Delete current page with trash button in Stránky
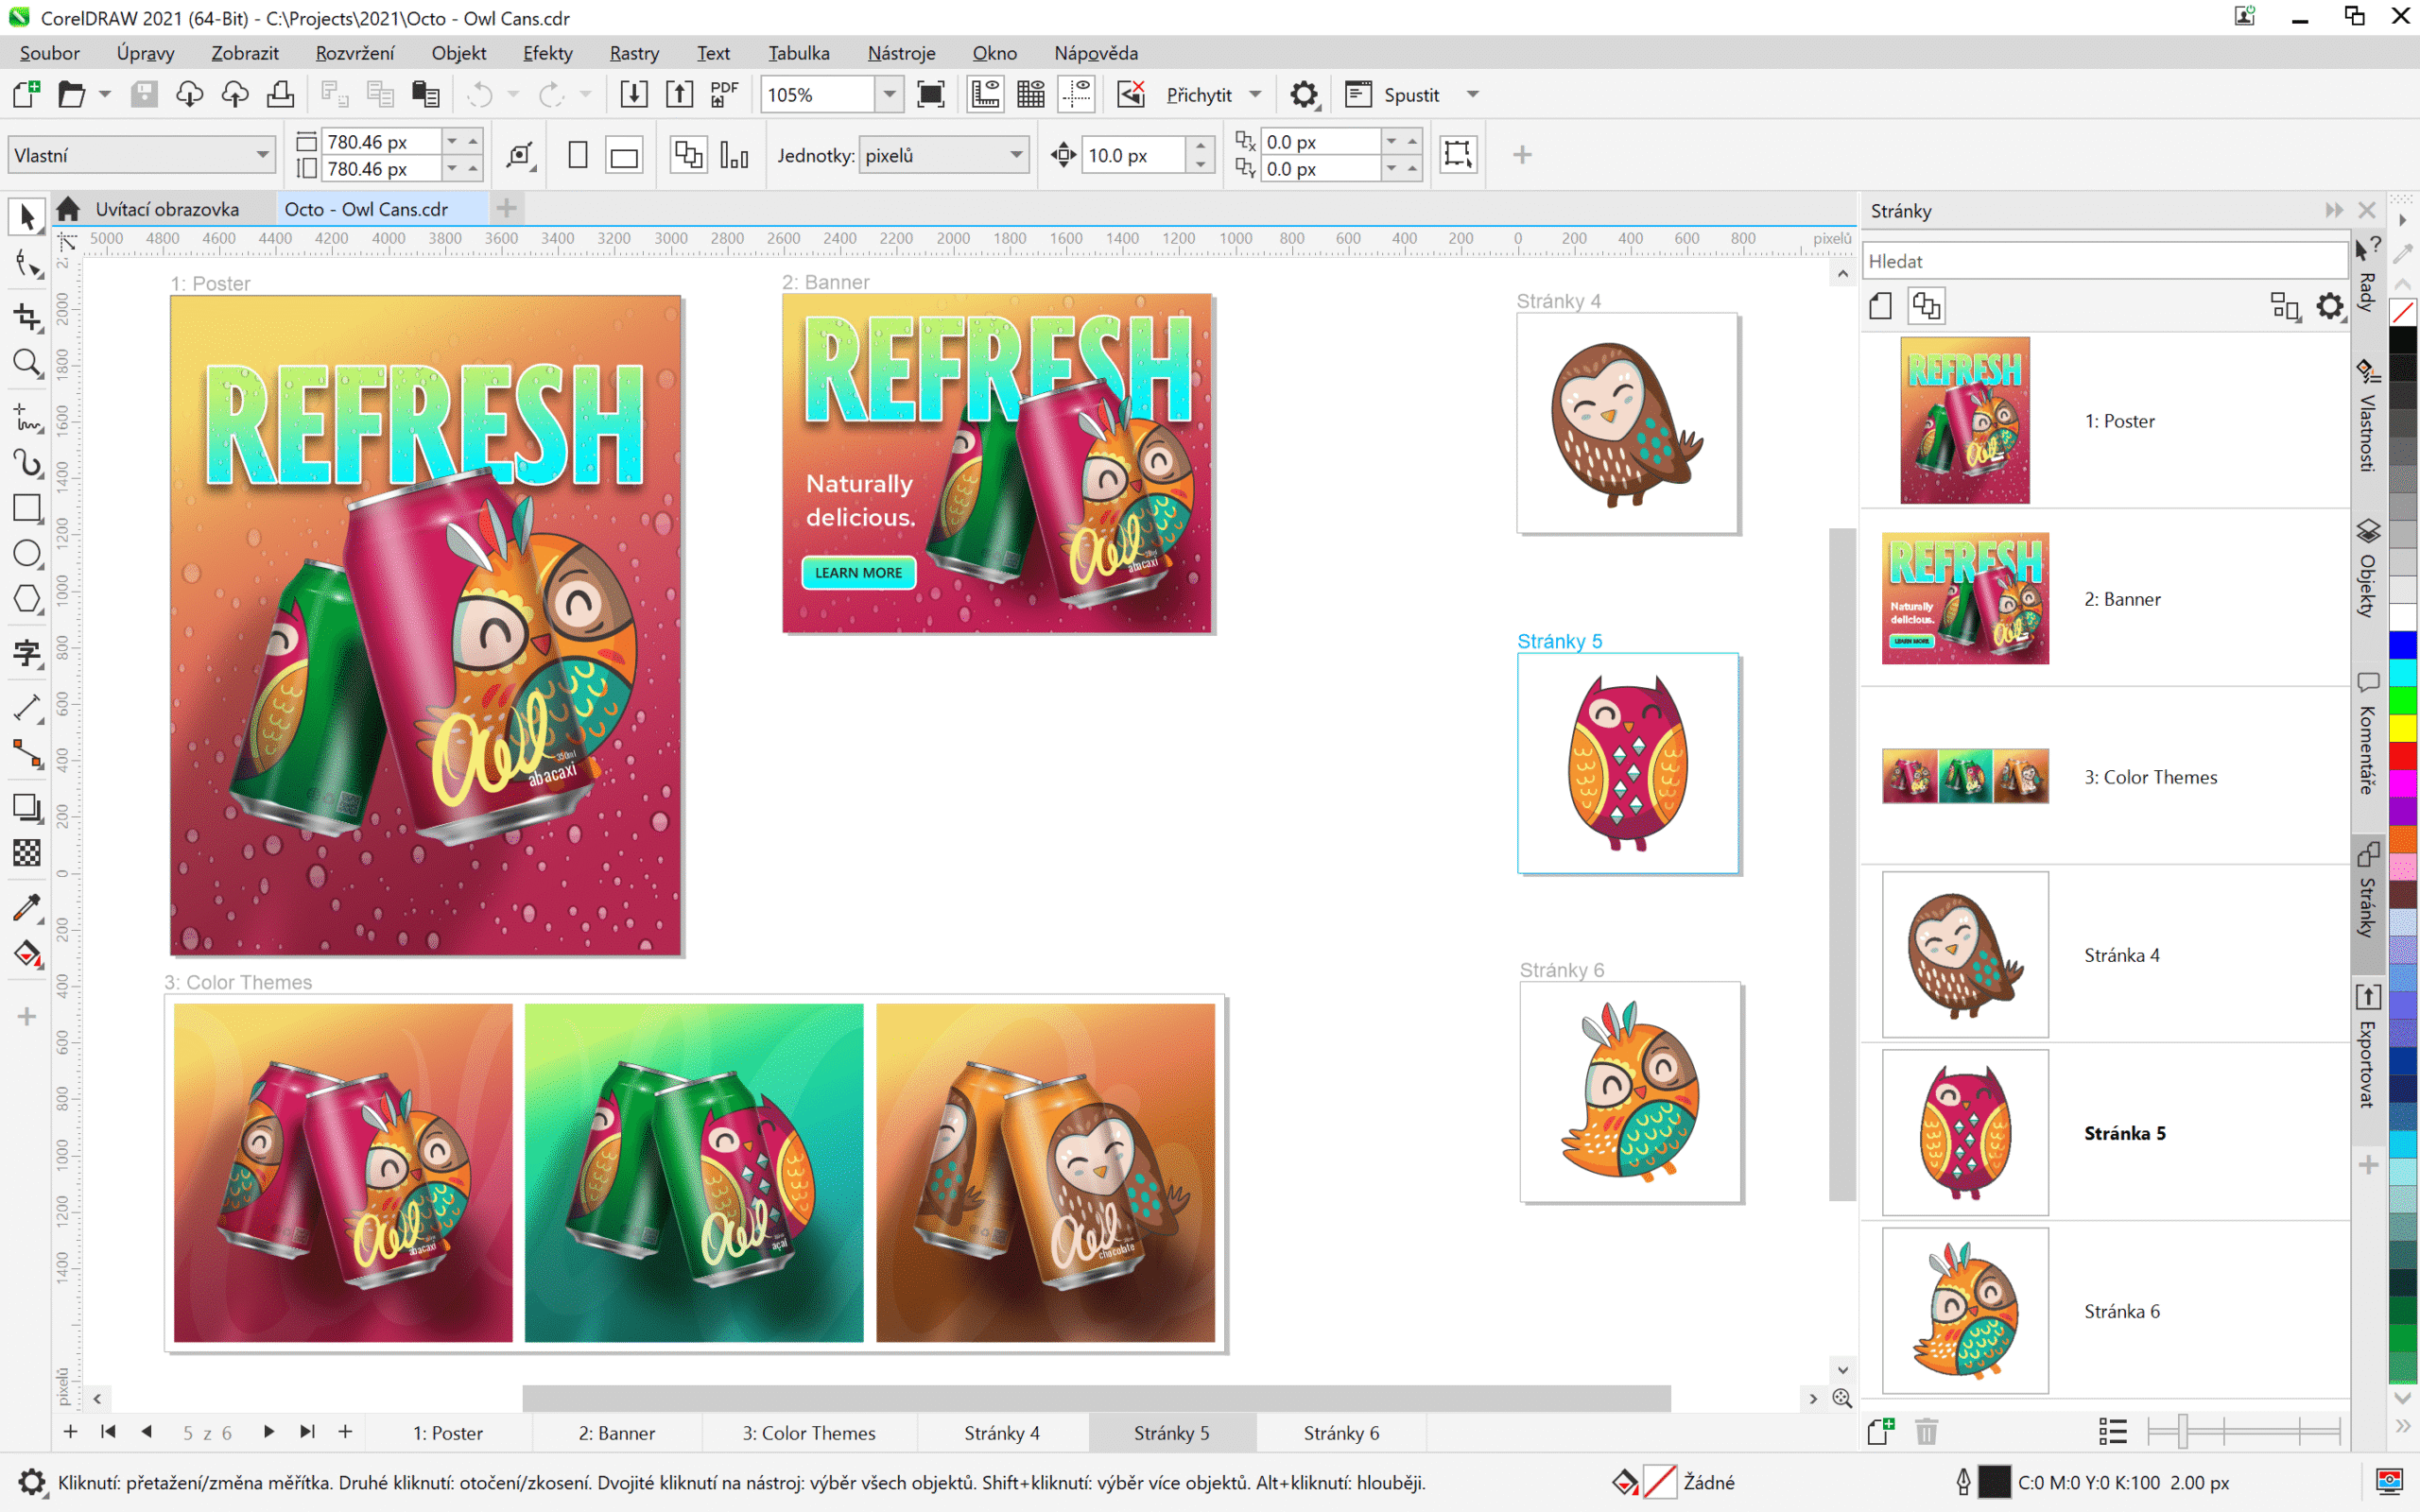The image size is (2420, 1512). click(x=1926, y=1431)
